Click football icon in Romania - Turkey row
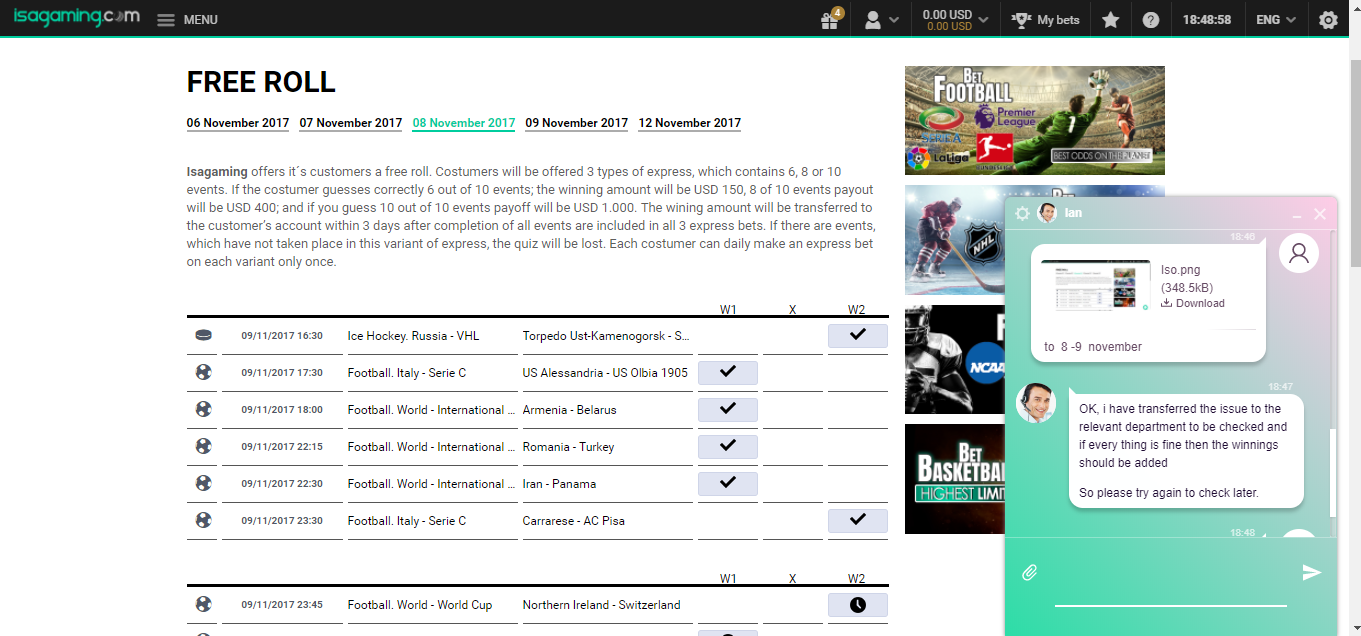 click(x=204, y=447)
